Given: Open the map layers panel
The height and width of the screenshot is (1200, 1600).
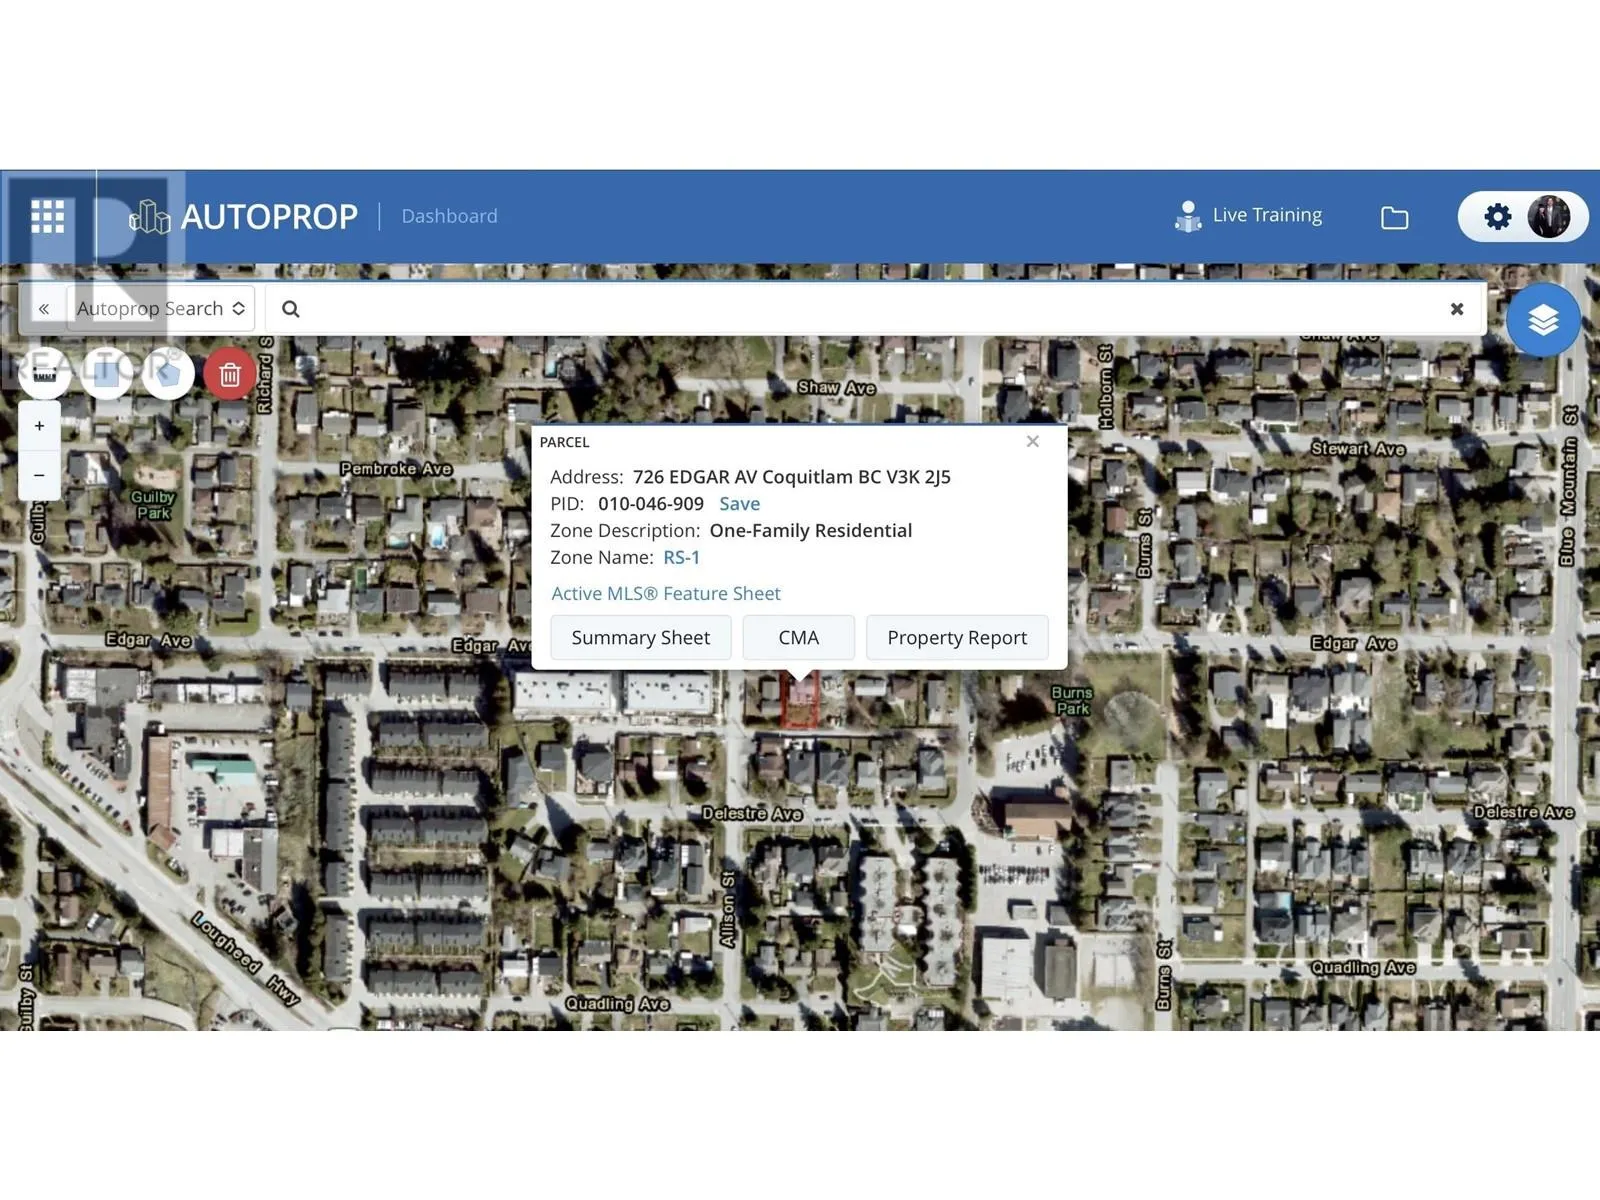Looking at the screenshot, I should click(x=1543, y=320).
